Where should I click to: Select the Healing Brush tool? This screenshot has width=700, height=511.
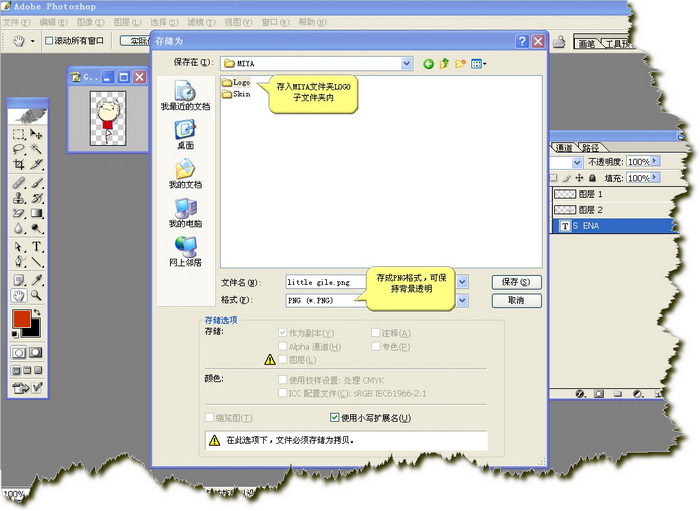(18, 183)
